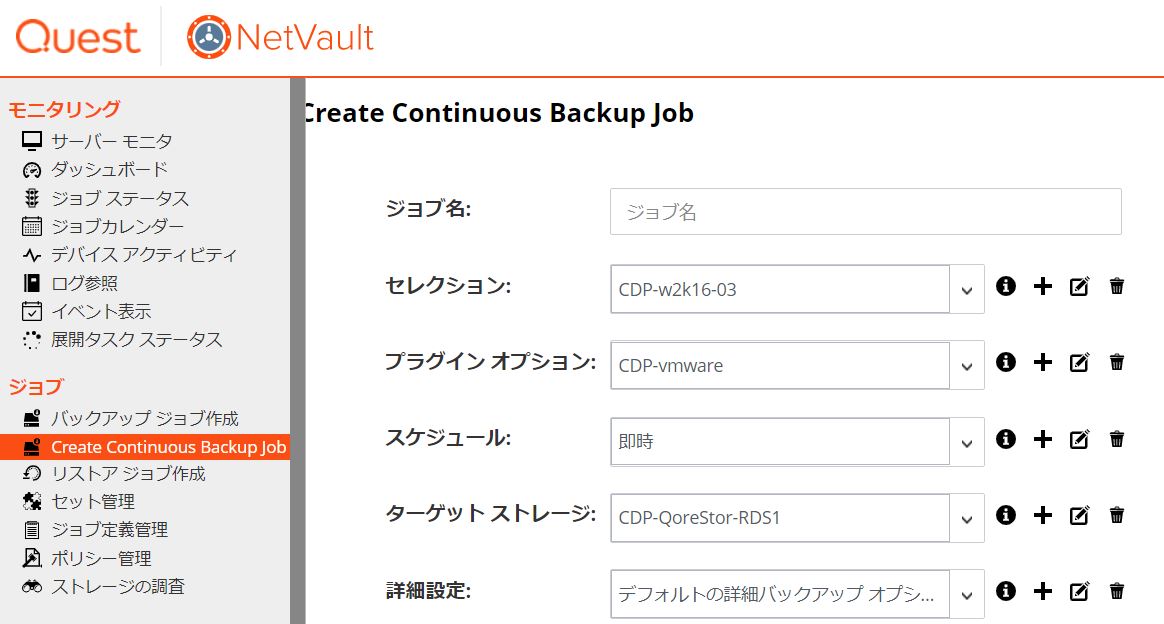Select リストア ジョブ作成 menu item
This screenshot has width=1164, height=624.
click(128, 473)
